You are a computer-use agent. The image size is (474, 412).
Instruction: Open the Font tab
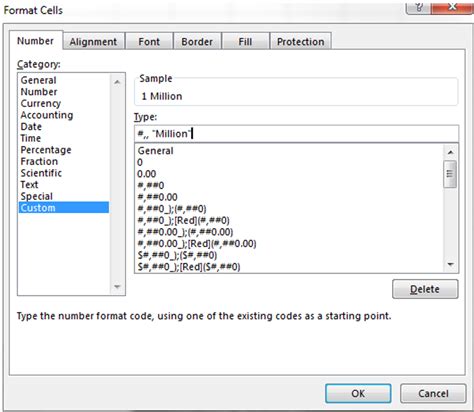pyautogui.click(x=149, y=42)
